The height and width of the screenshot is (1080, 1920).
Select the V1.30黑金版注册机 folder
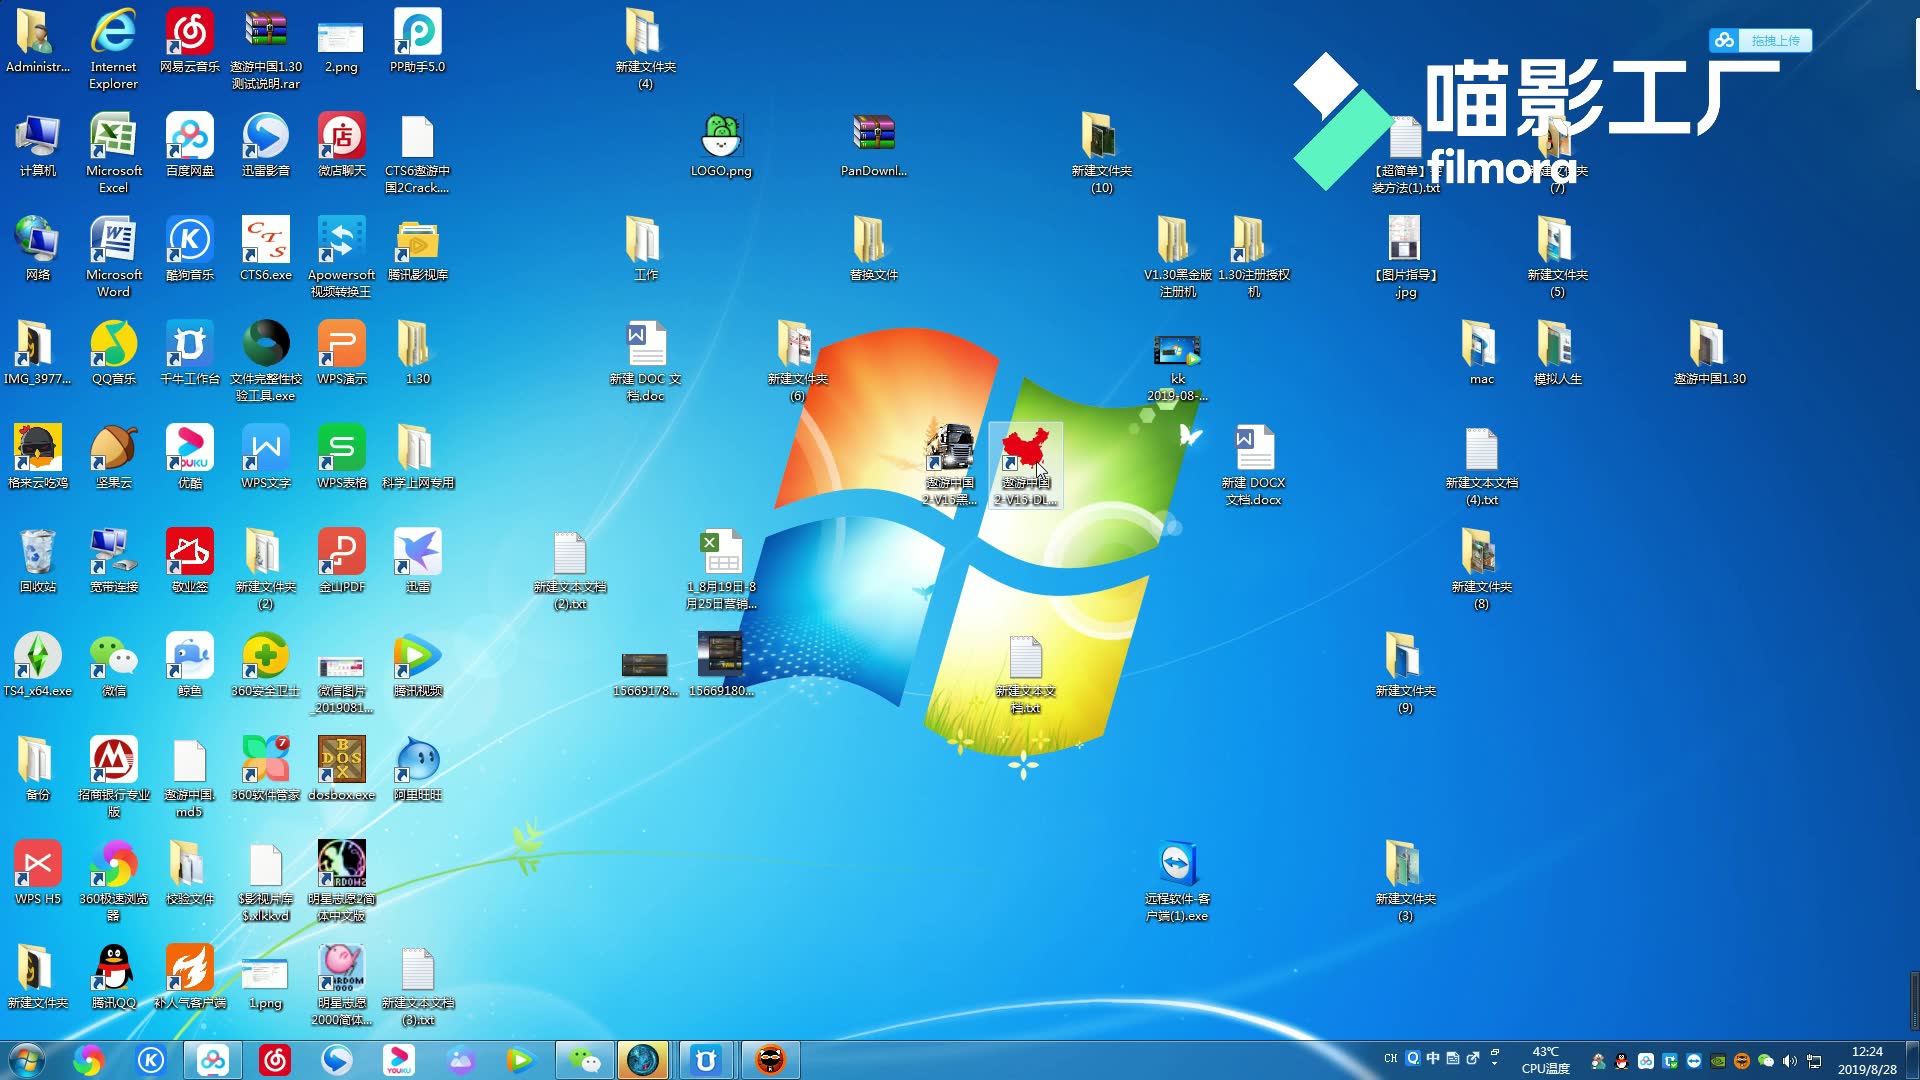pos(1177,257)
